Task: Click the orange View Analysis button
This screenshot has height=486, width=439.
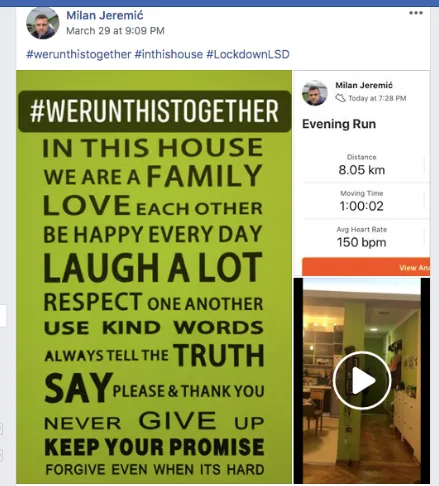Action: [x=366, y=267]
